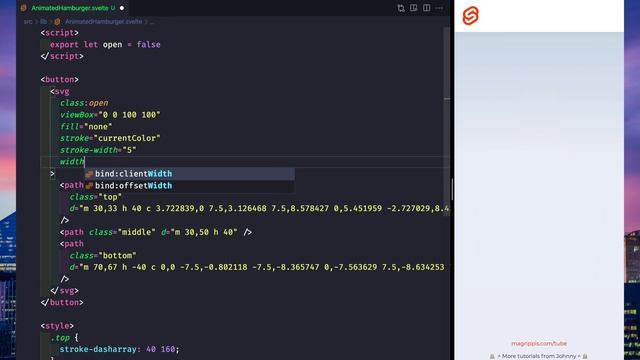This screenshot has height=360, width=640.
Task: Click the <button> opening tag
Action: coord(60,80)
